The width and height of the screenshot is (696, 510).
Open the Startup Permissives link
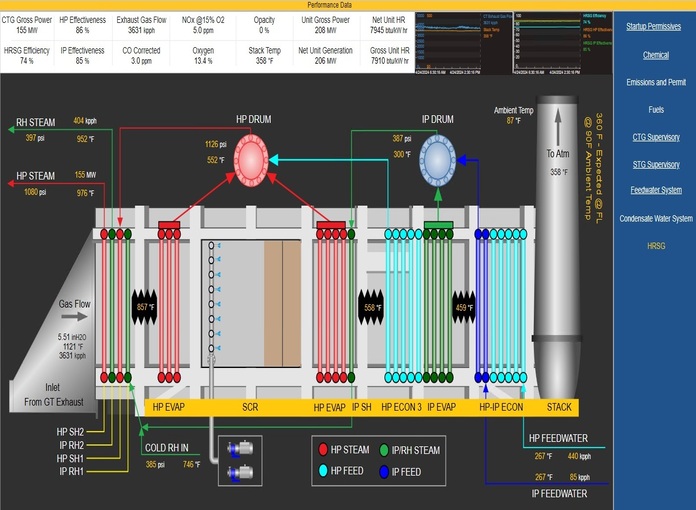coord(653,27)
